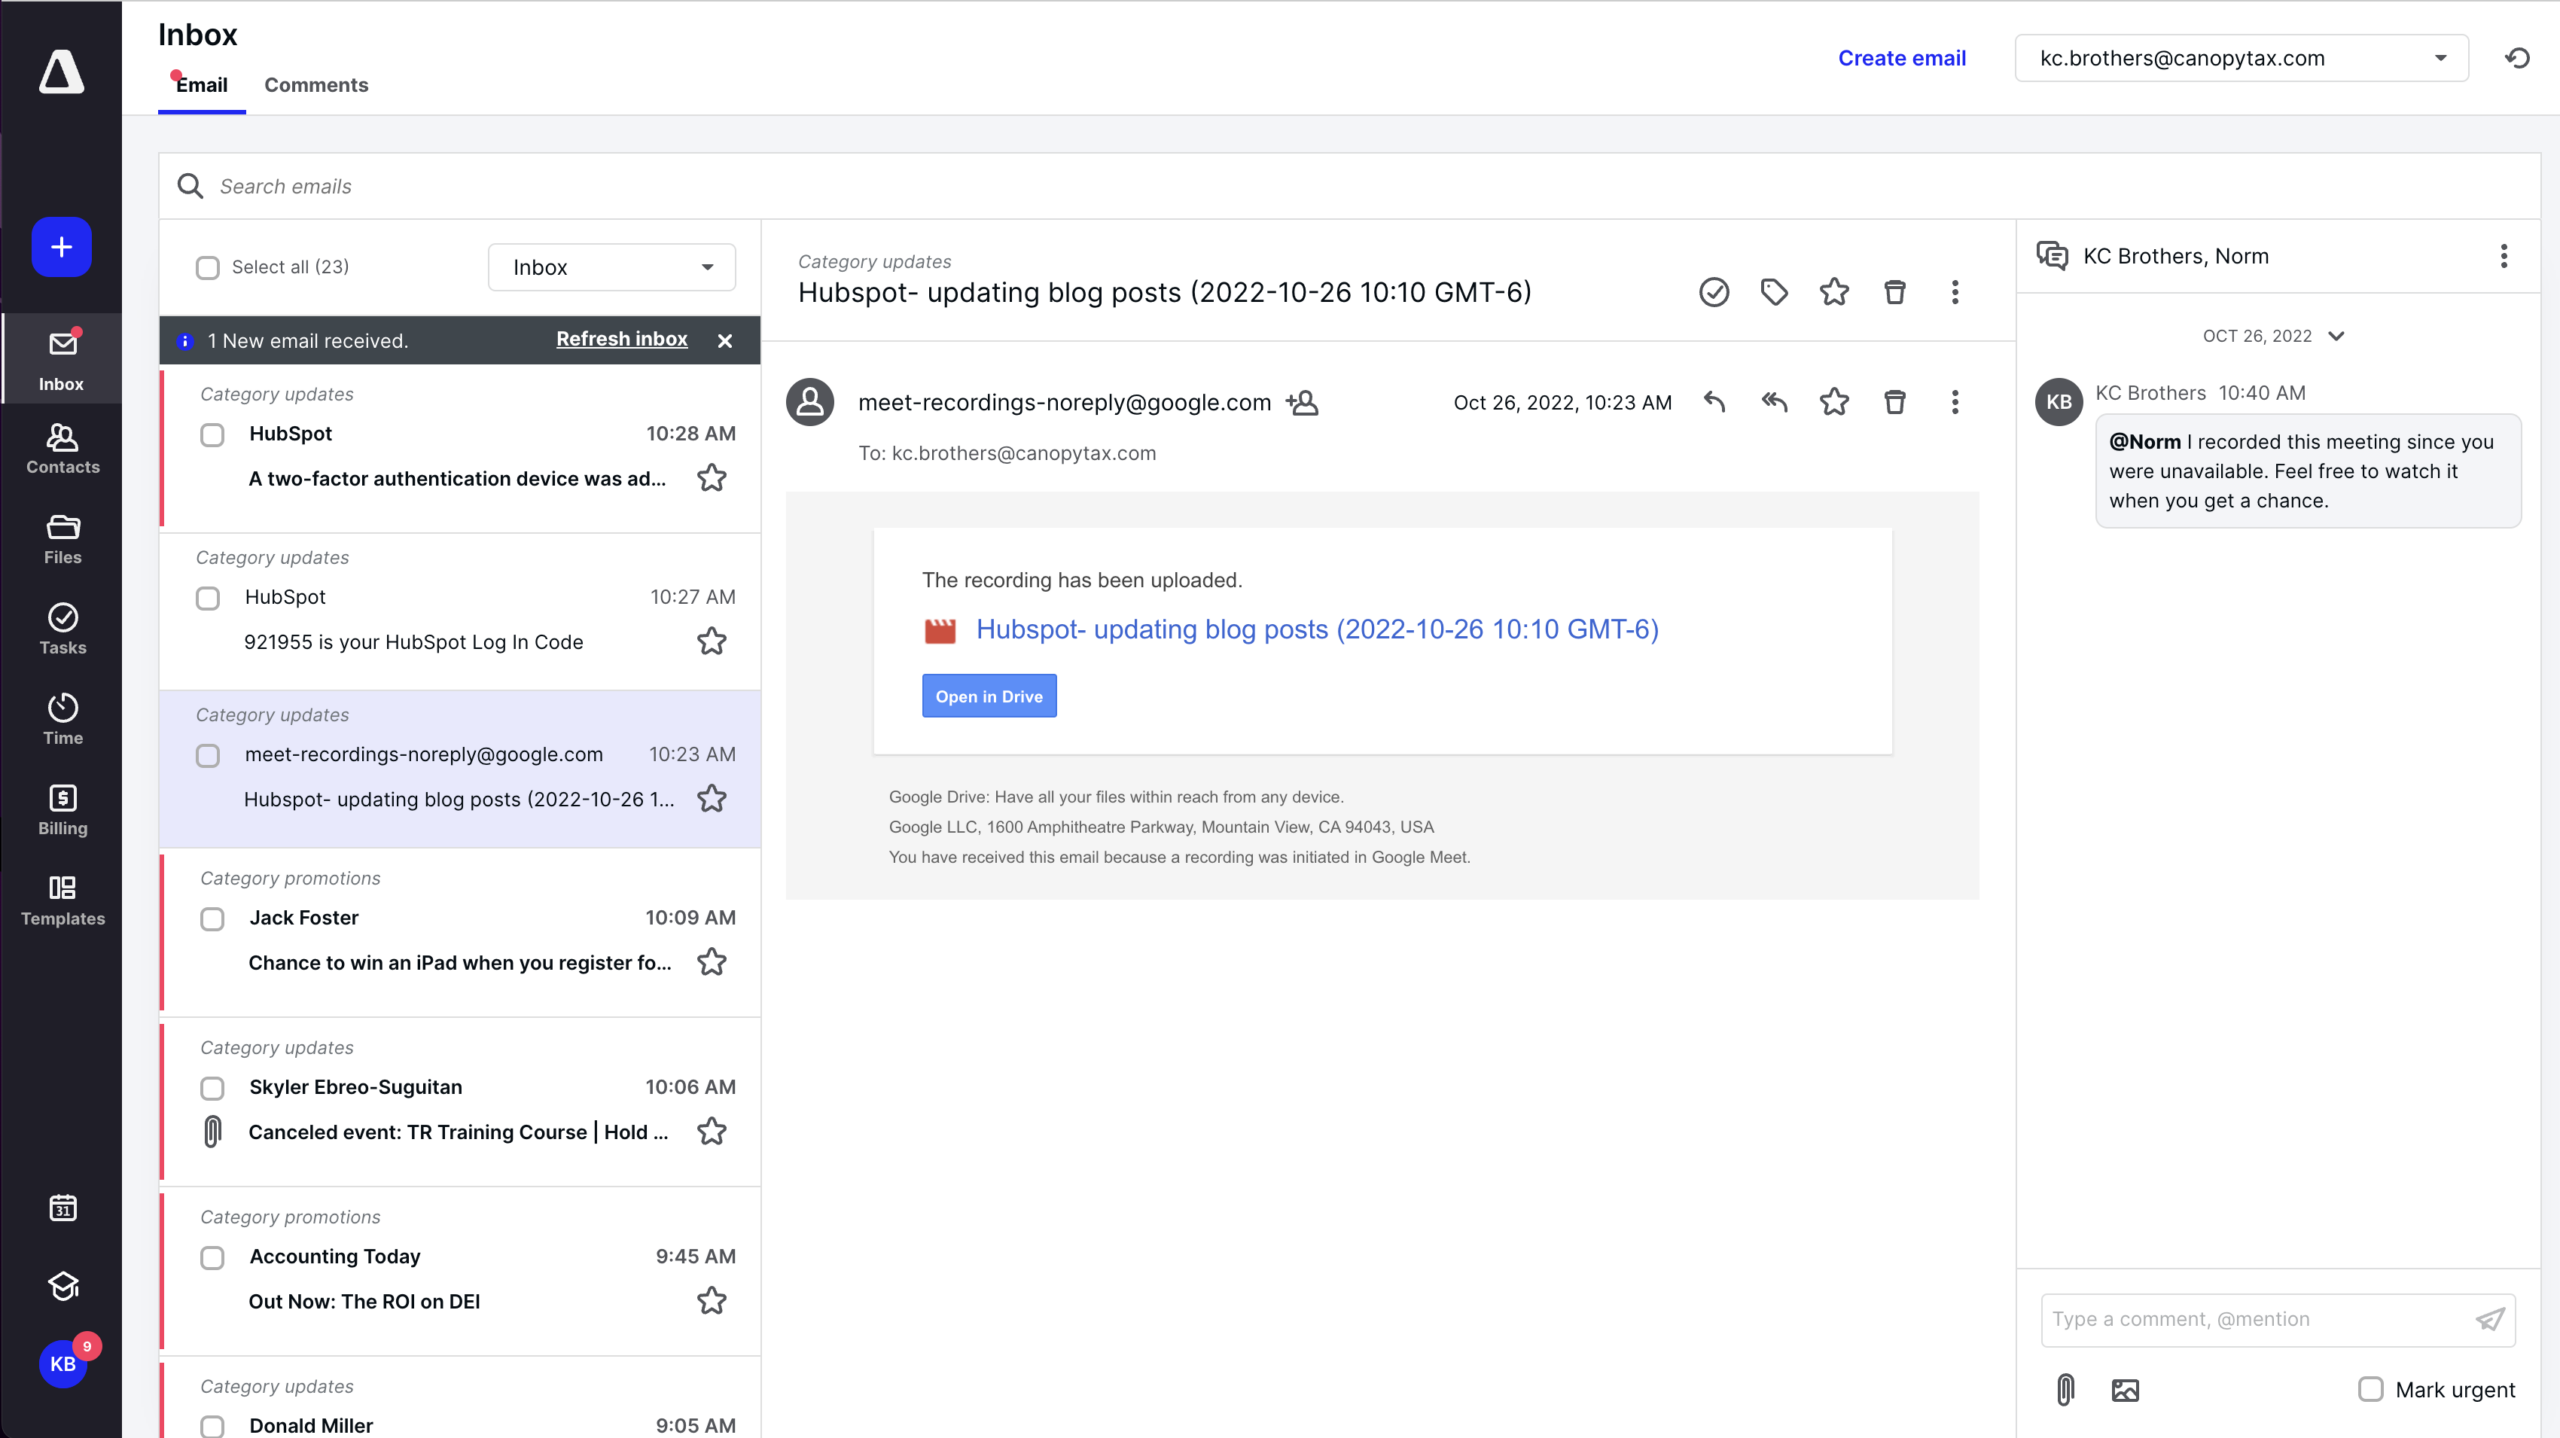Open the Inbox folder dropdown
Image resolution: width=2560 pixels, height=1438 pixels.
pyautogui.click(x=611, y=267)
